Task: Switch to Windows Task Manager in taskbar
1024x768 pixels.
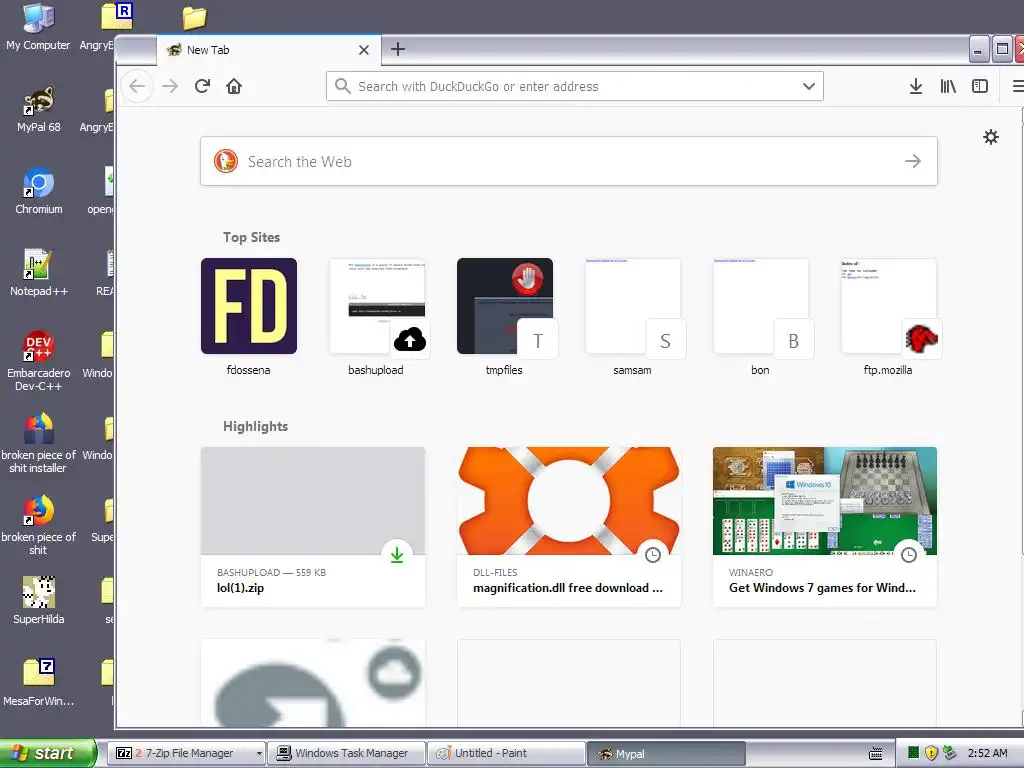Action: (x=347, y=753)
